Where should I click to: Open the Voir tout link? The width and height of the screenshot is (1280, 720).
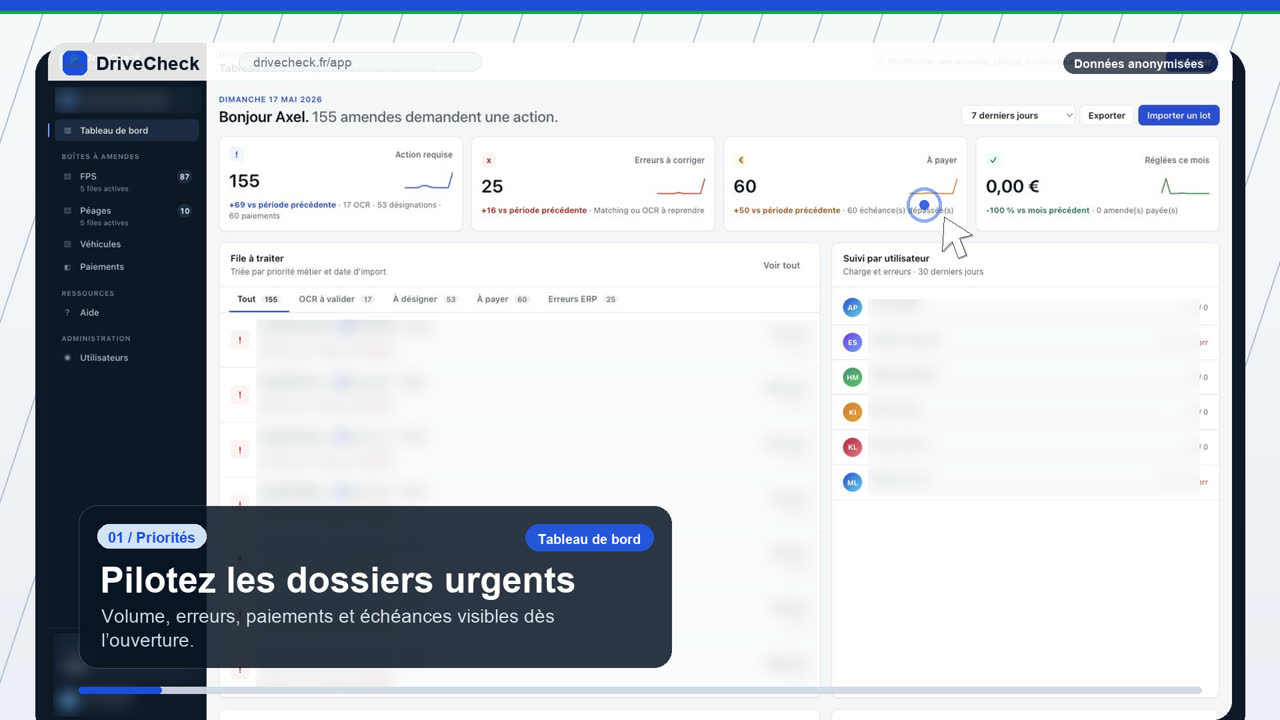[782, 266]
